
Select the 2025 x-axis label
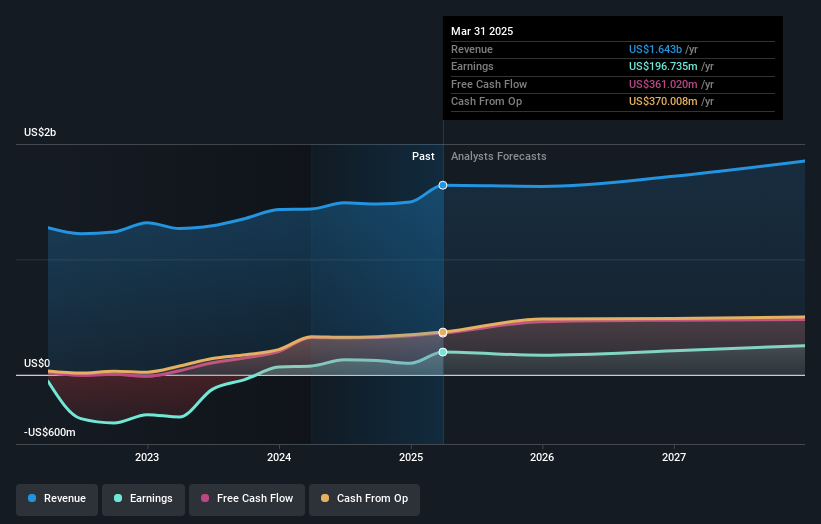point(411,458)
